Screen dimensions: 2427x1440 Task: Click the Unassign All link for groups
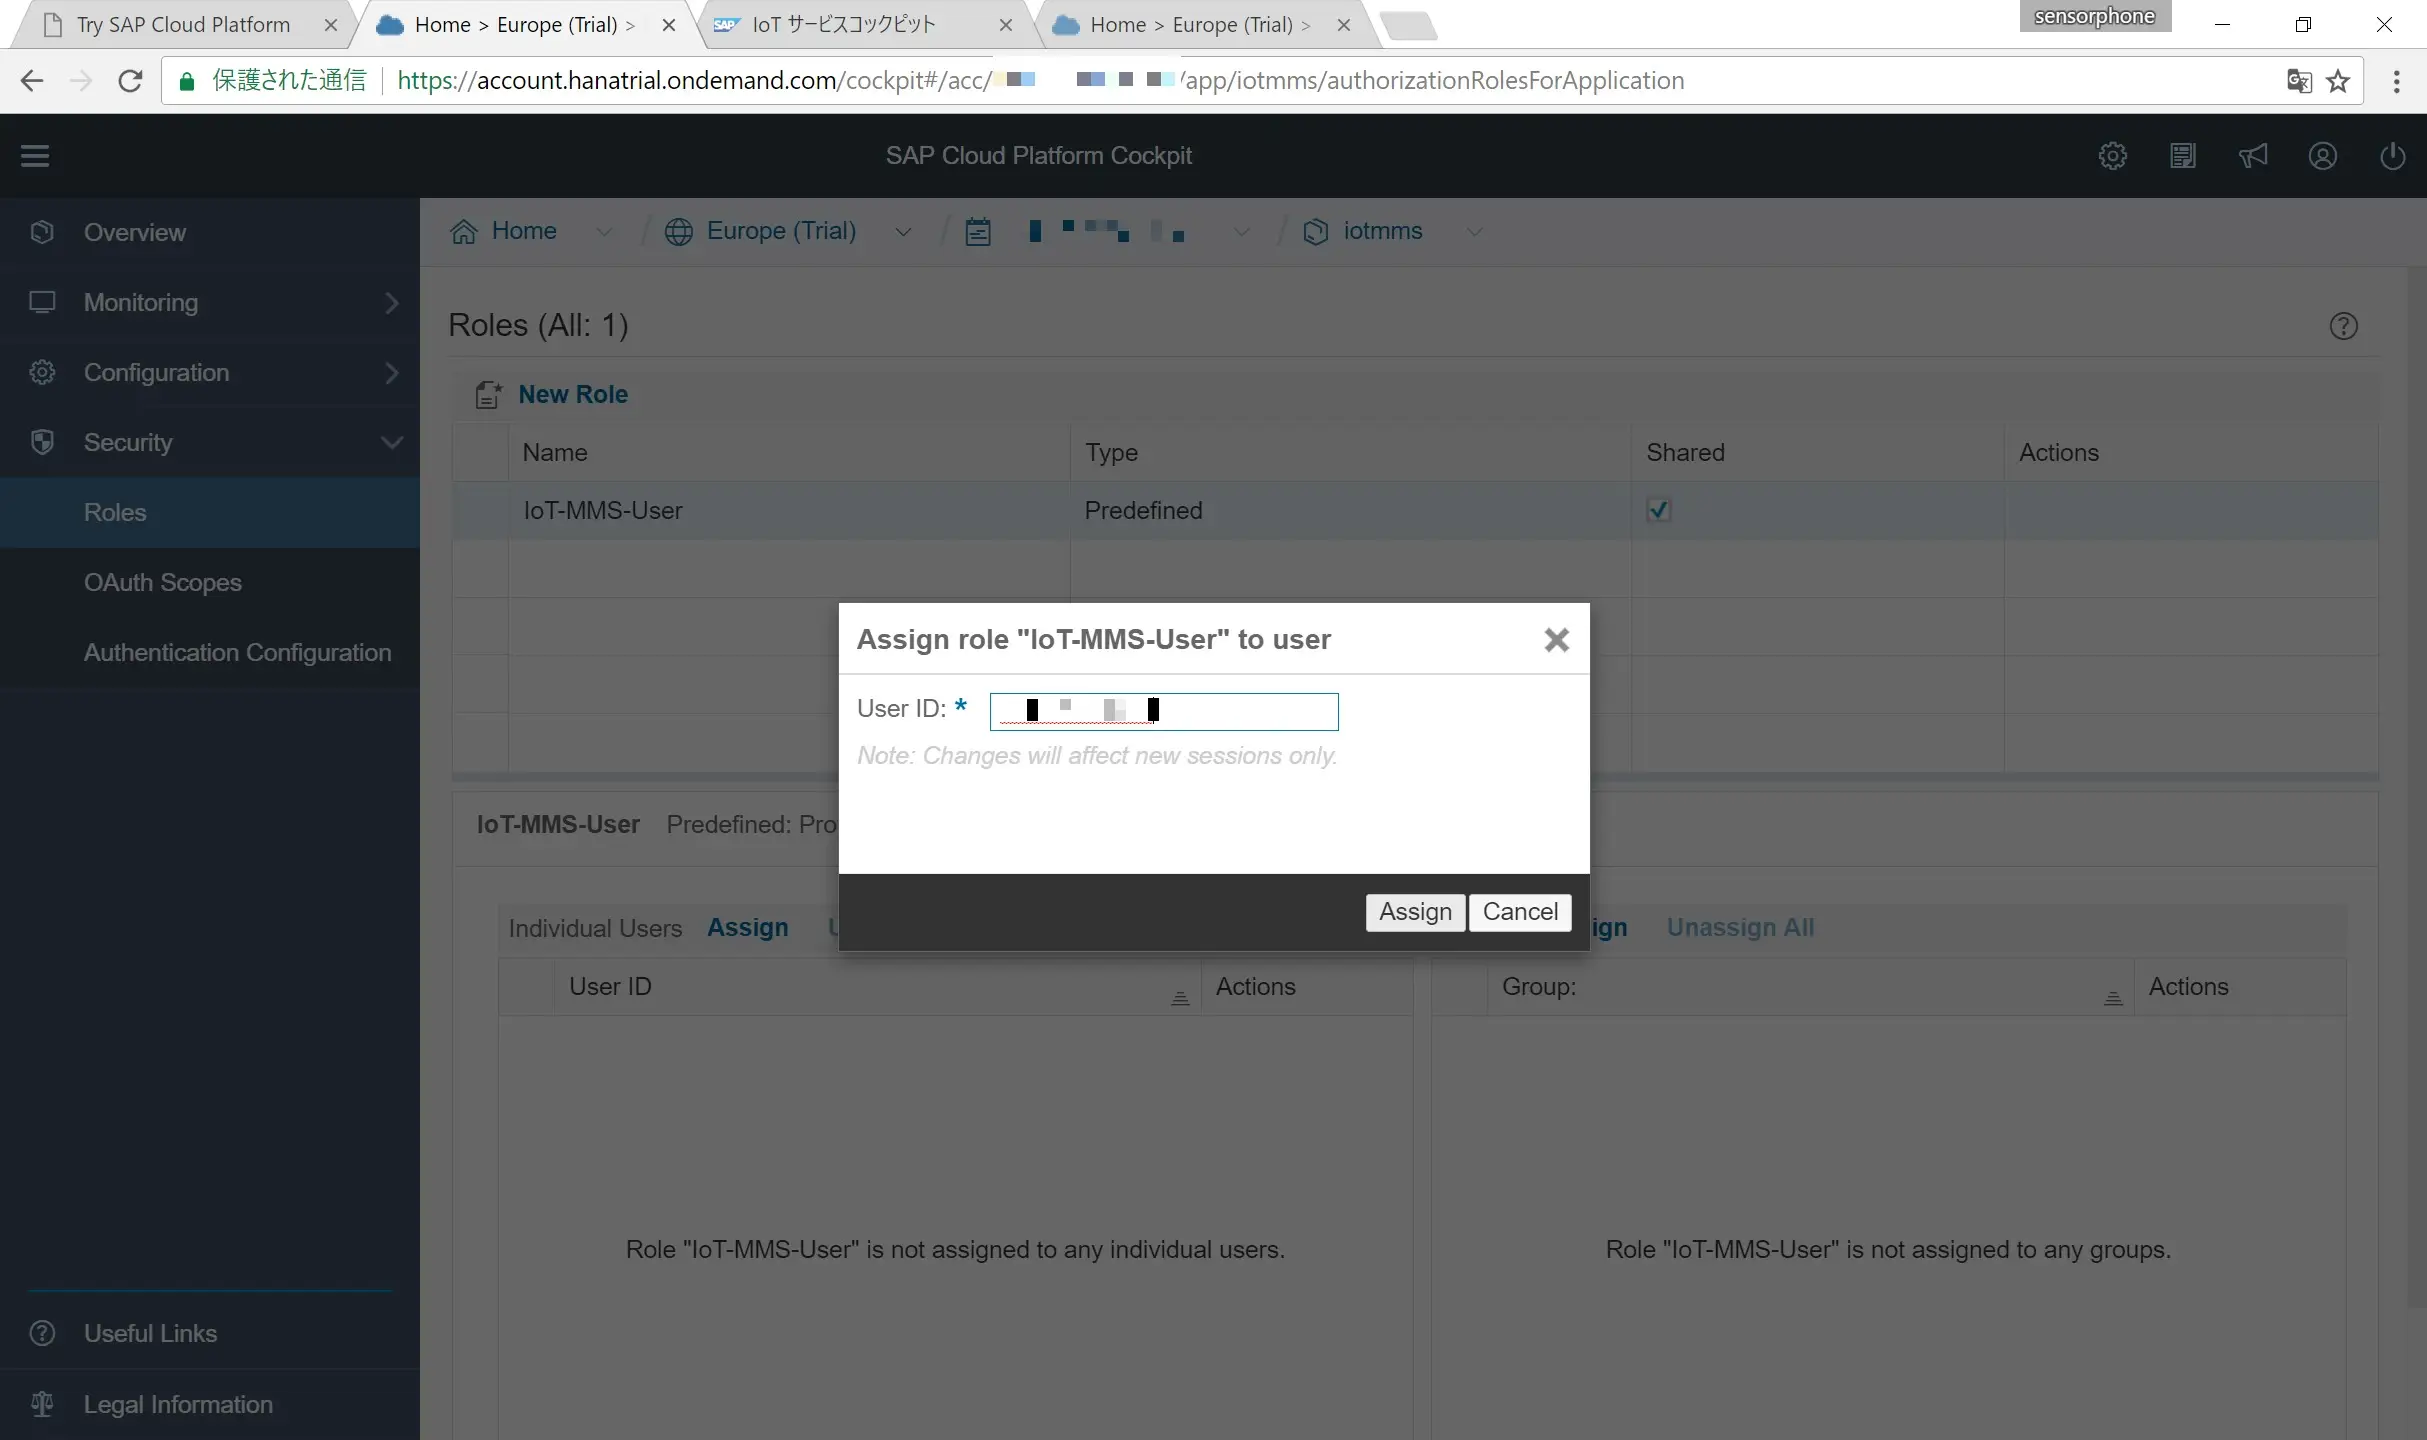(1740, 928)
